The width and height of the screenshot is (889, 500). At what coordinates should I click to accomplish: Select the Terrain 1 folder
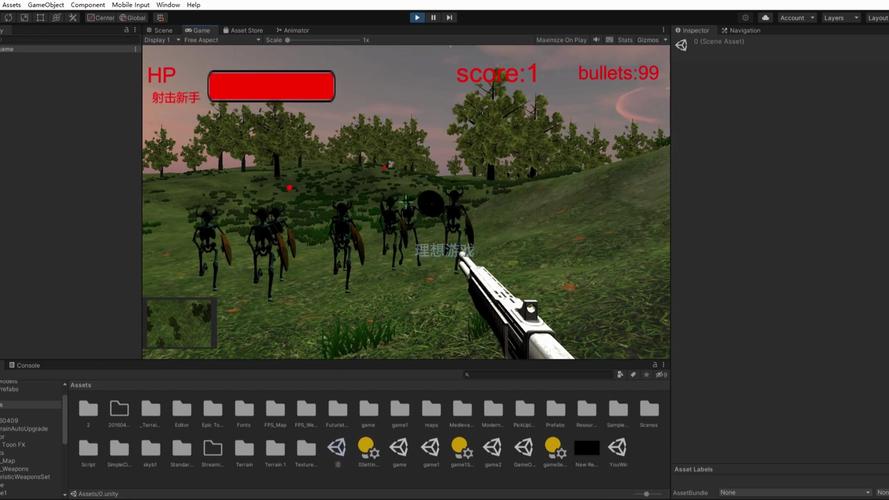click(x=275, y=452)
